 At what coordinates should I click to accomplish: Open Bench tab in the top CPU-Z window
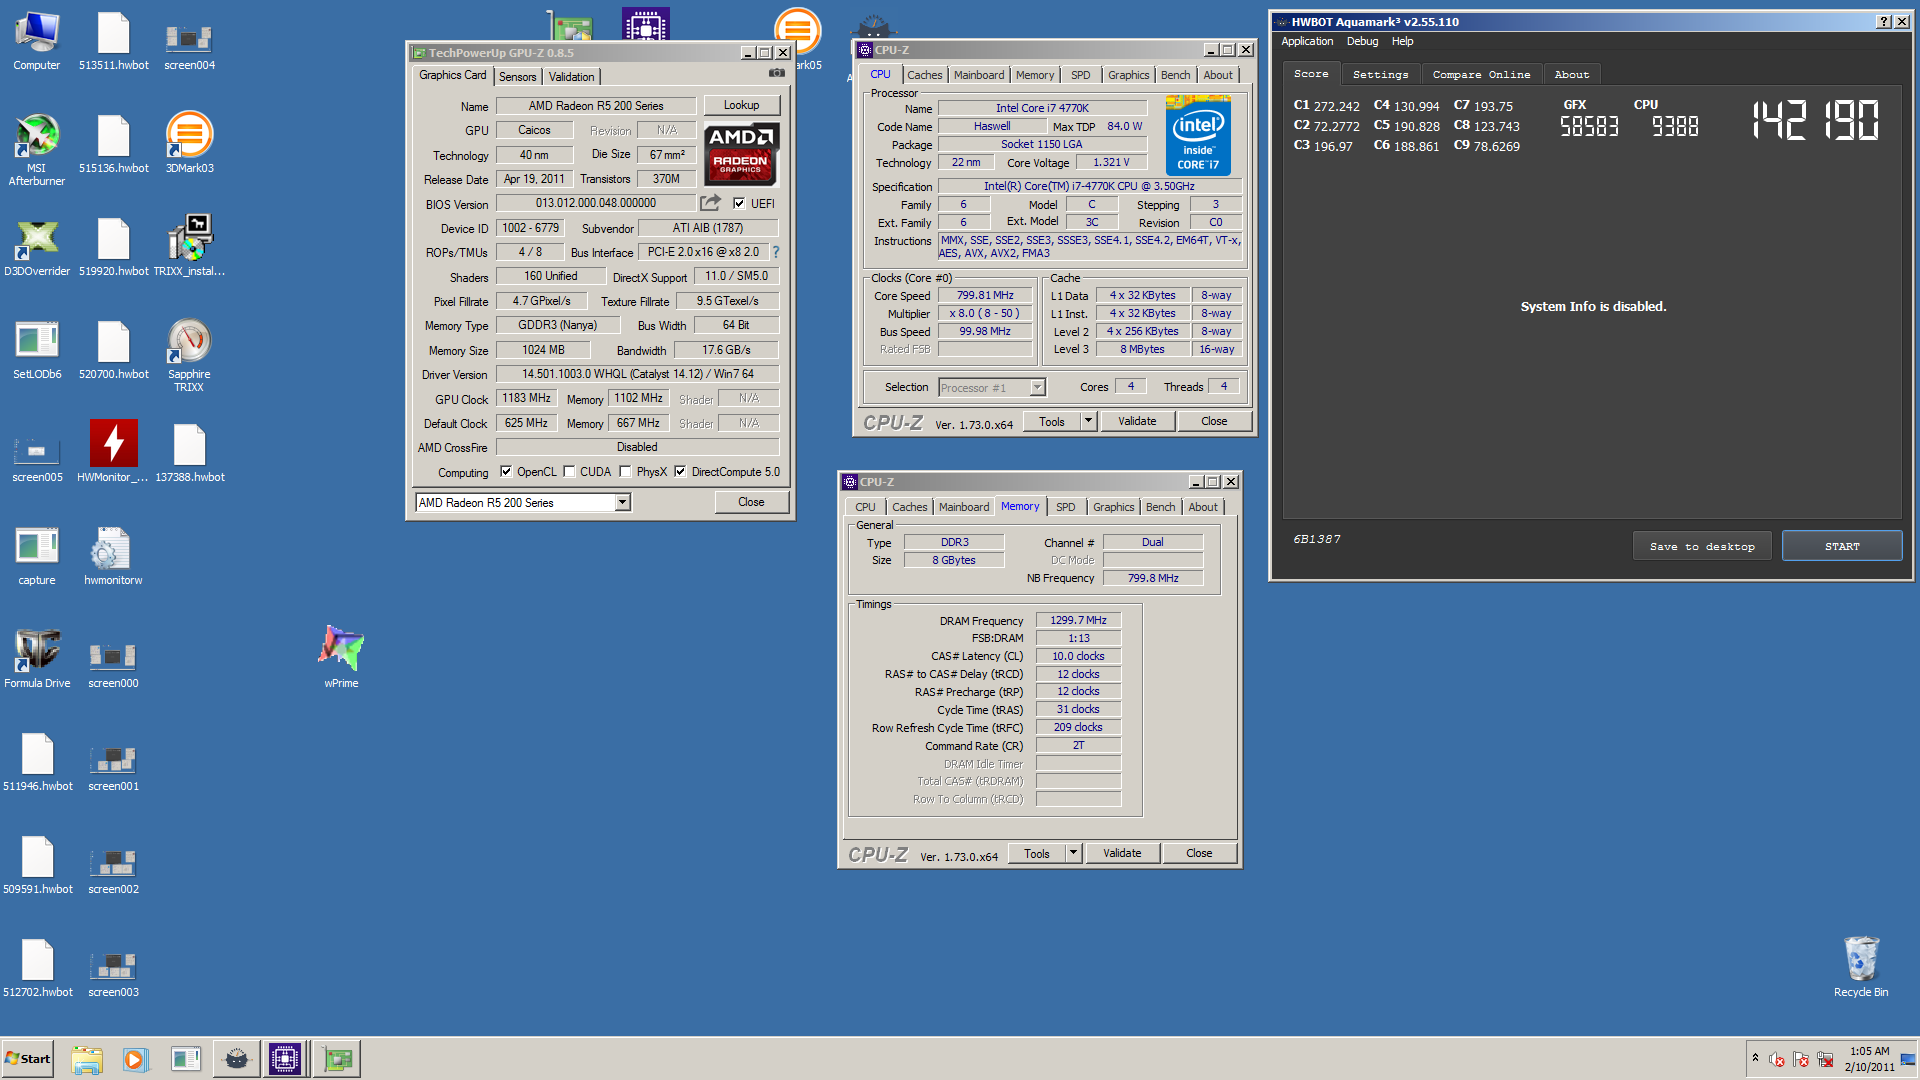pyautogui.click(x=1175, y=75)
